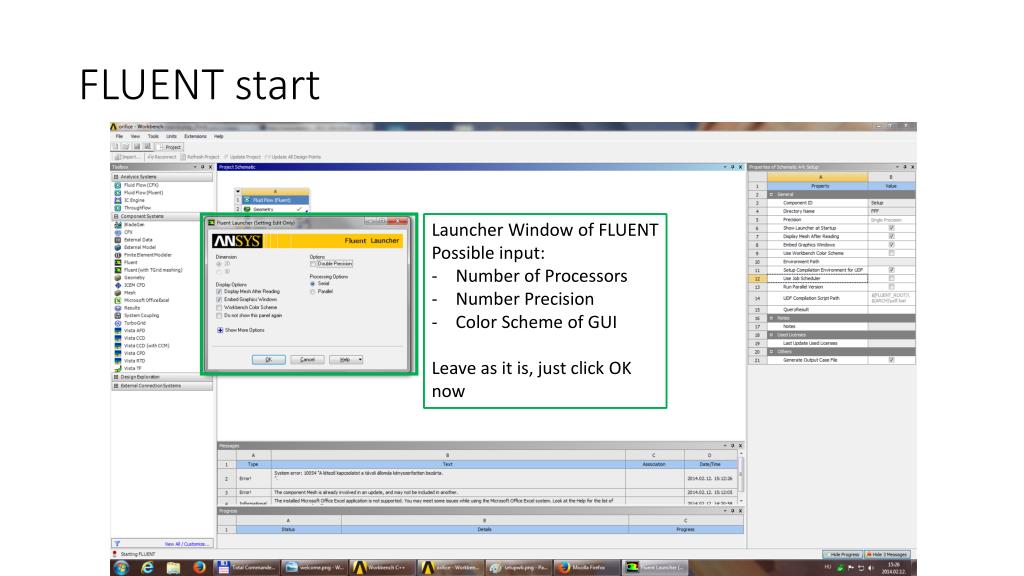Click View All / Customize link

[x=187, y=544]
